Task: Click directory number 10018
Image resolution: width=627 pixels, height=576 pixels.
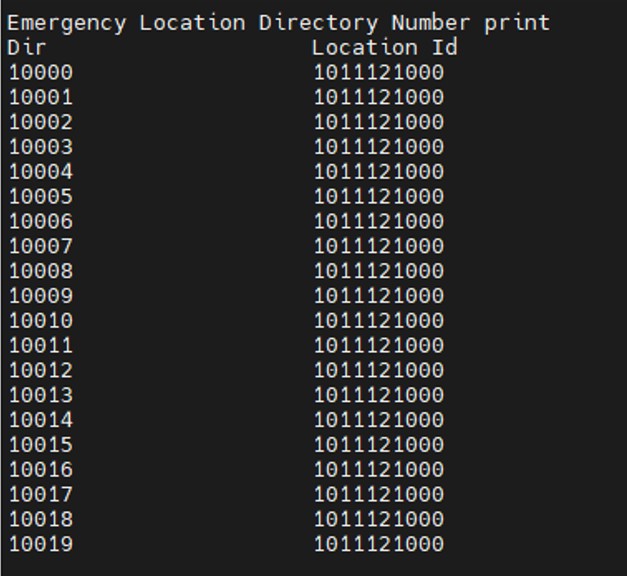Action: pyautogui.click(x=41, y=519)
